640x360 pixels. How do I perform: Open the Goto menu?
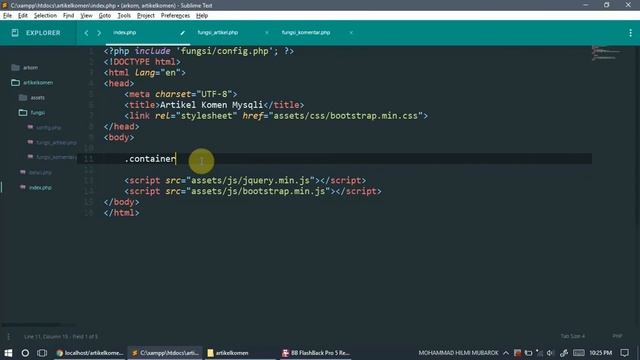click(105, 16)
